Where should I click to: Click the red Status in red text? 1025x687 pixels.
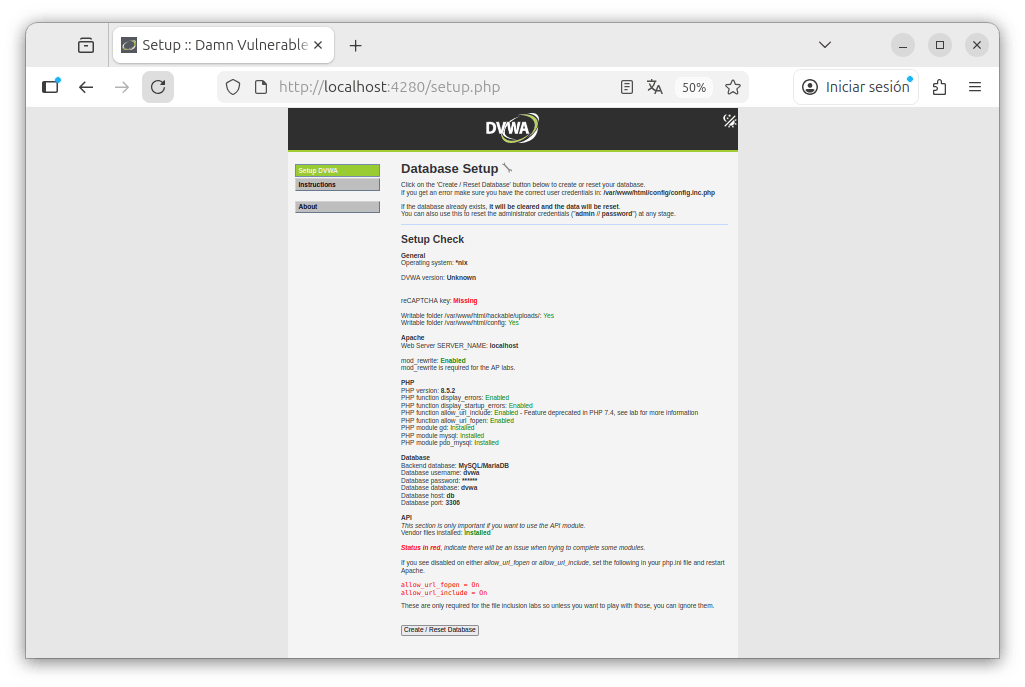tap(420, 548)
